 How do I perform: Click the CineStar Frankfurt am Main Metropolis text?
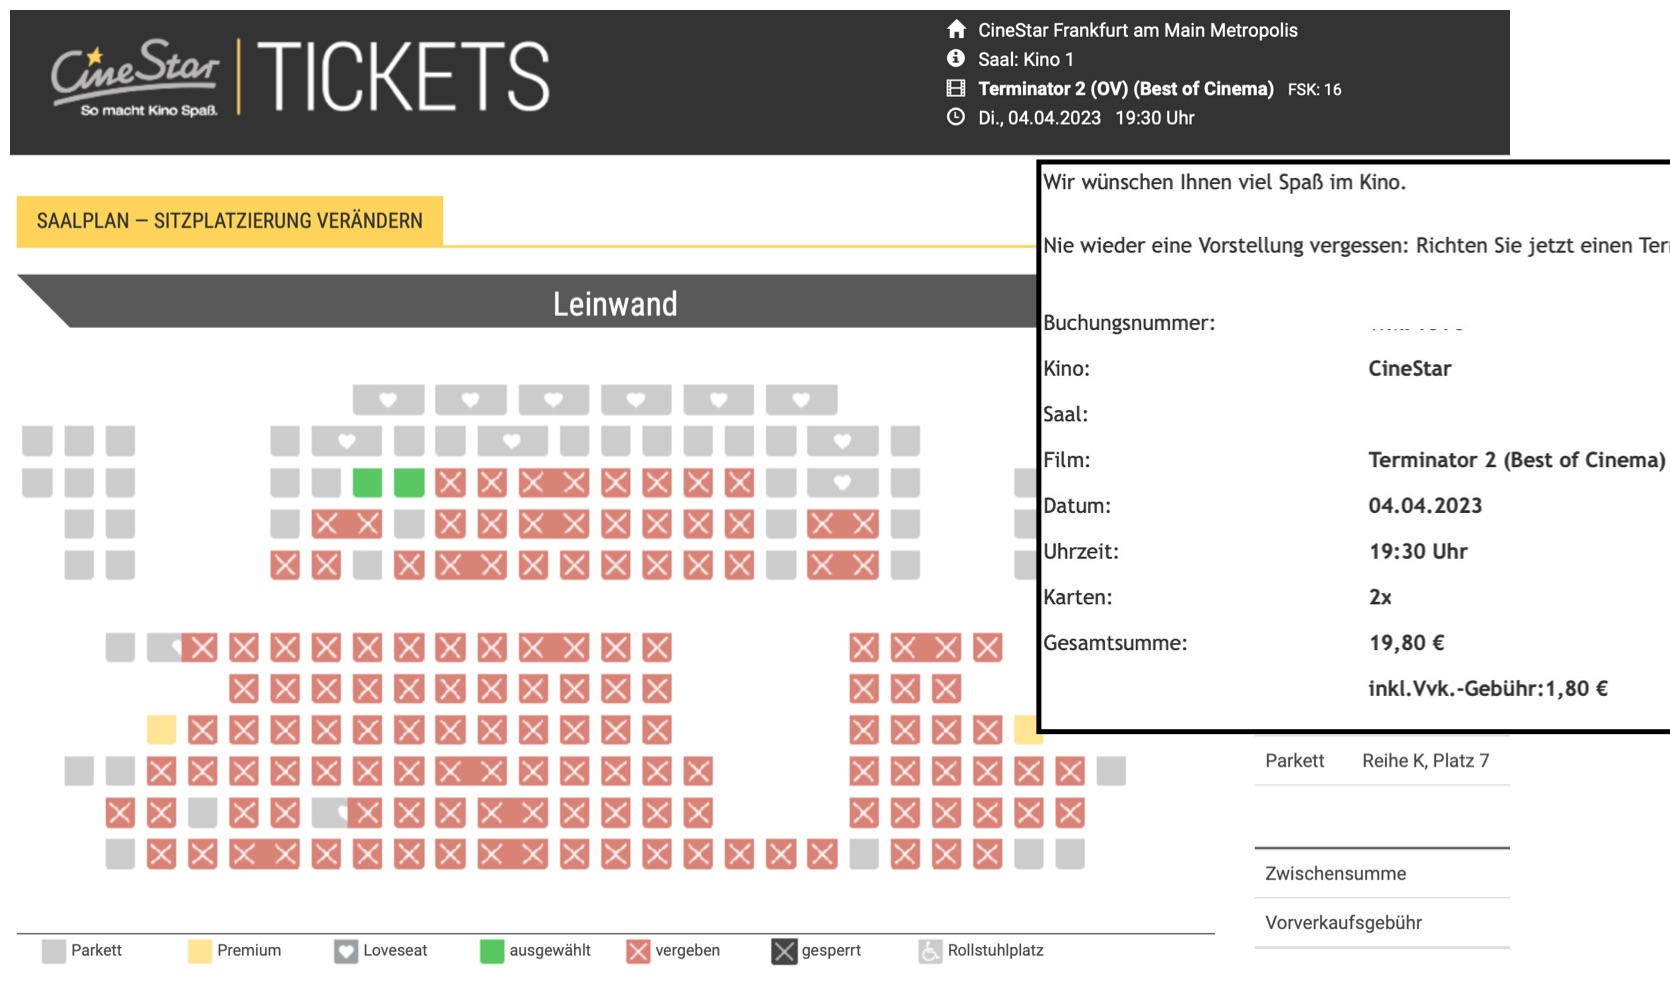point(1137,30)
